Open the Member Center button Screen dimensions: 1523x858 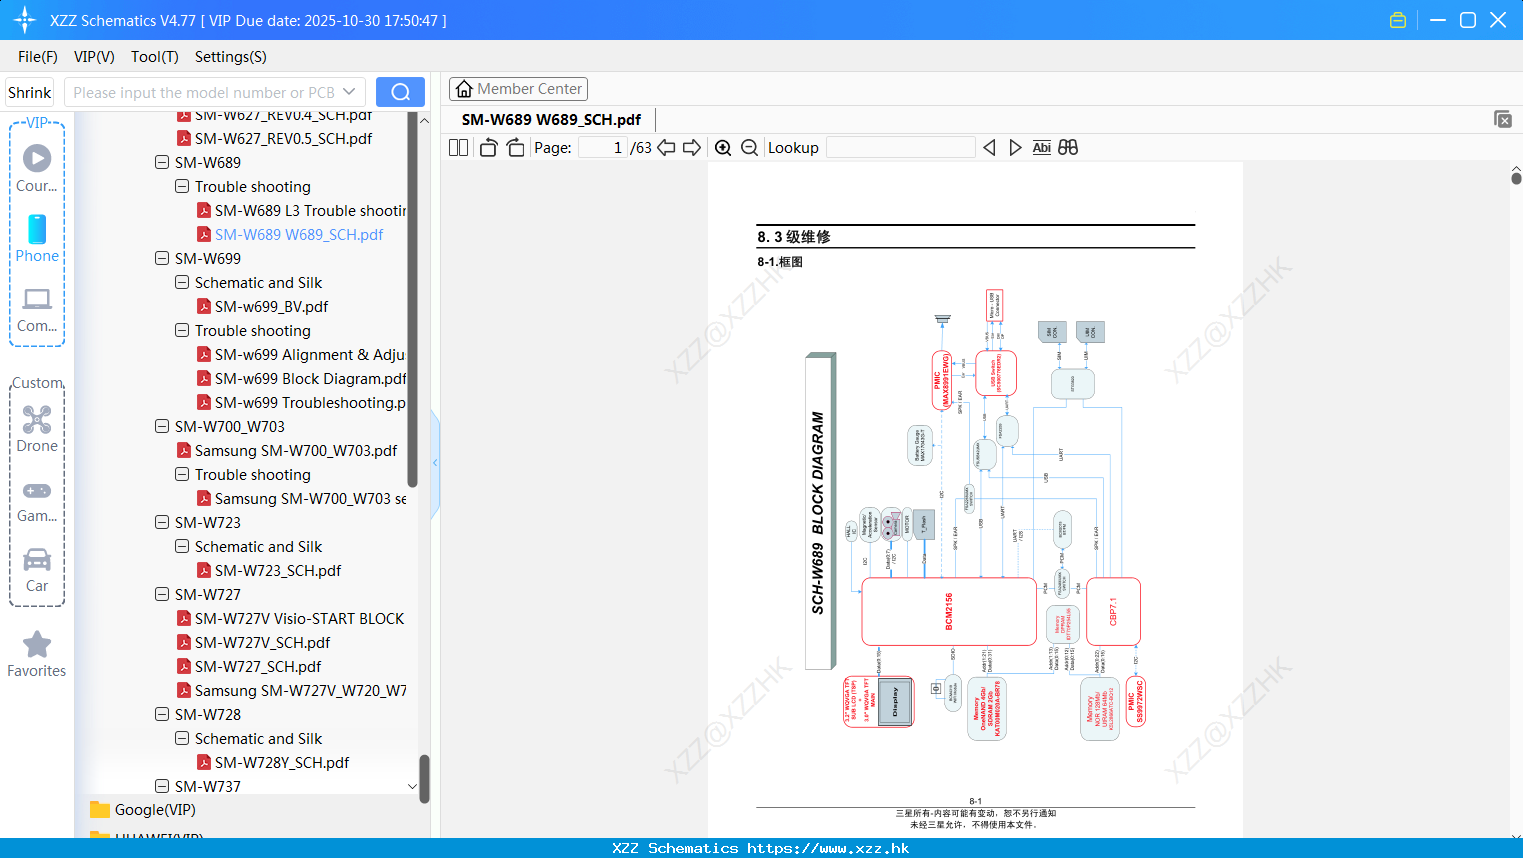(518, 89)
